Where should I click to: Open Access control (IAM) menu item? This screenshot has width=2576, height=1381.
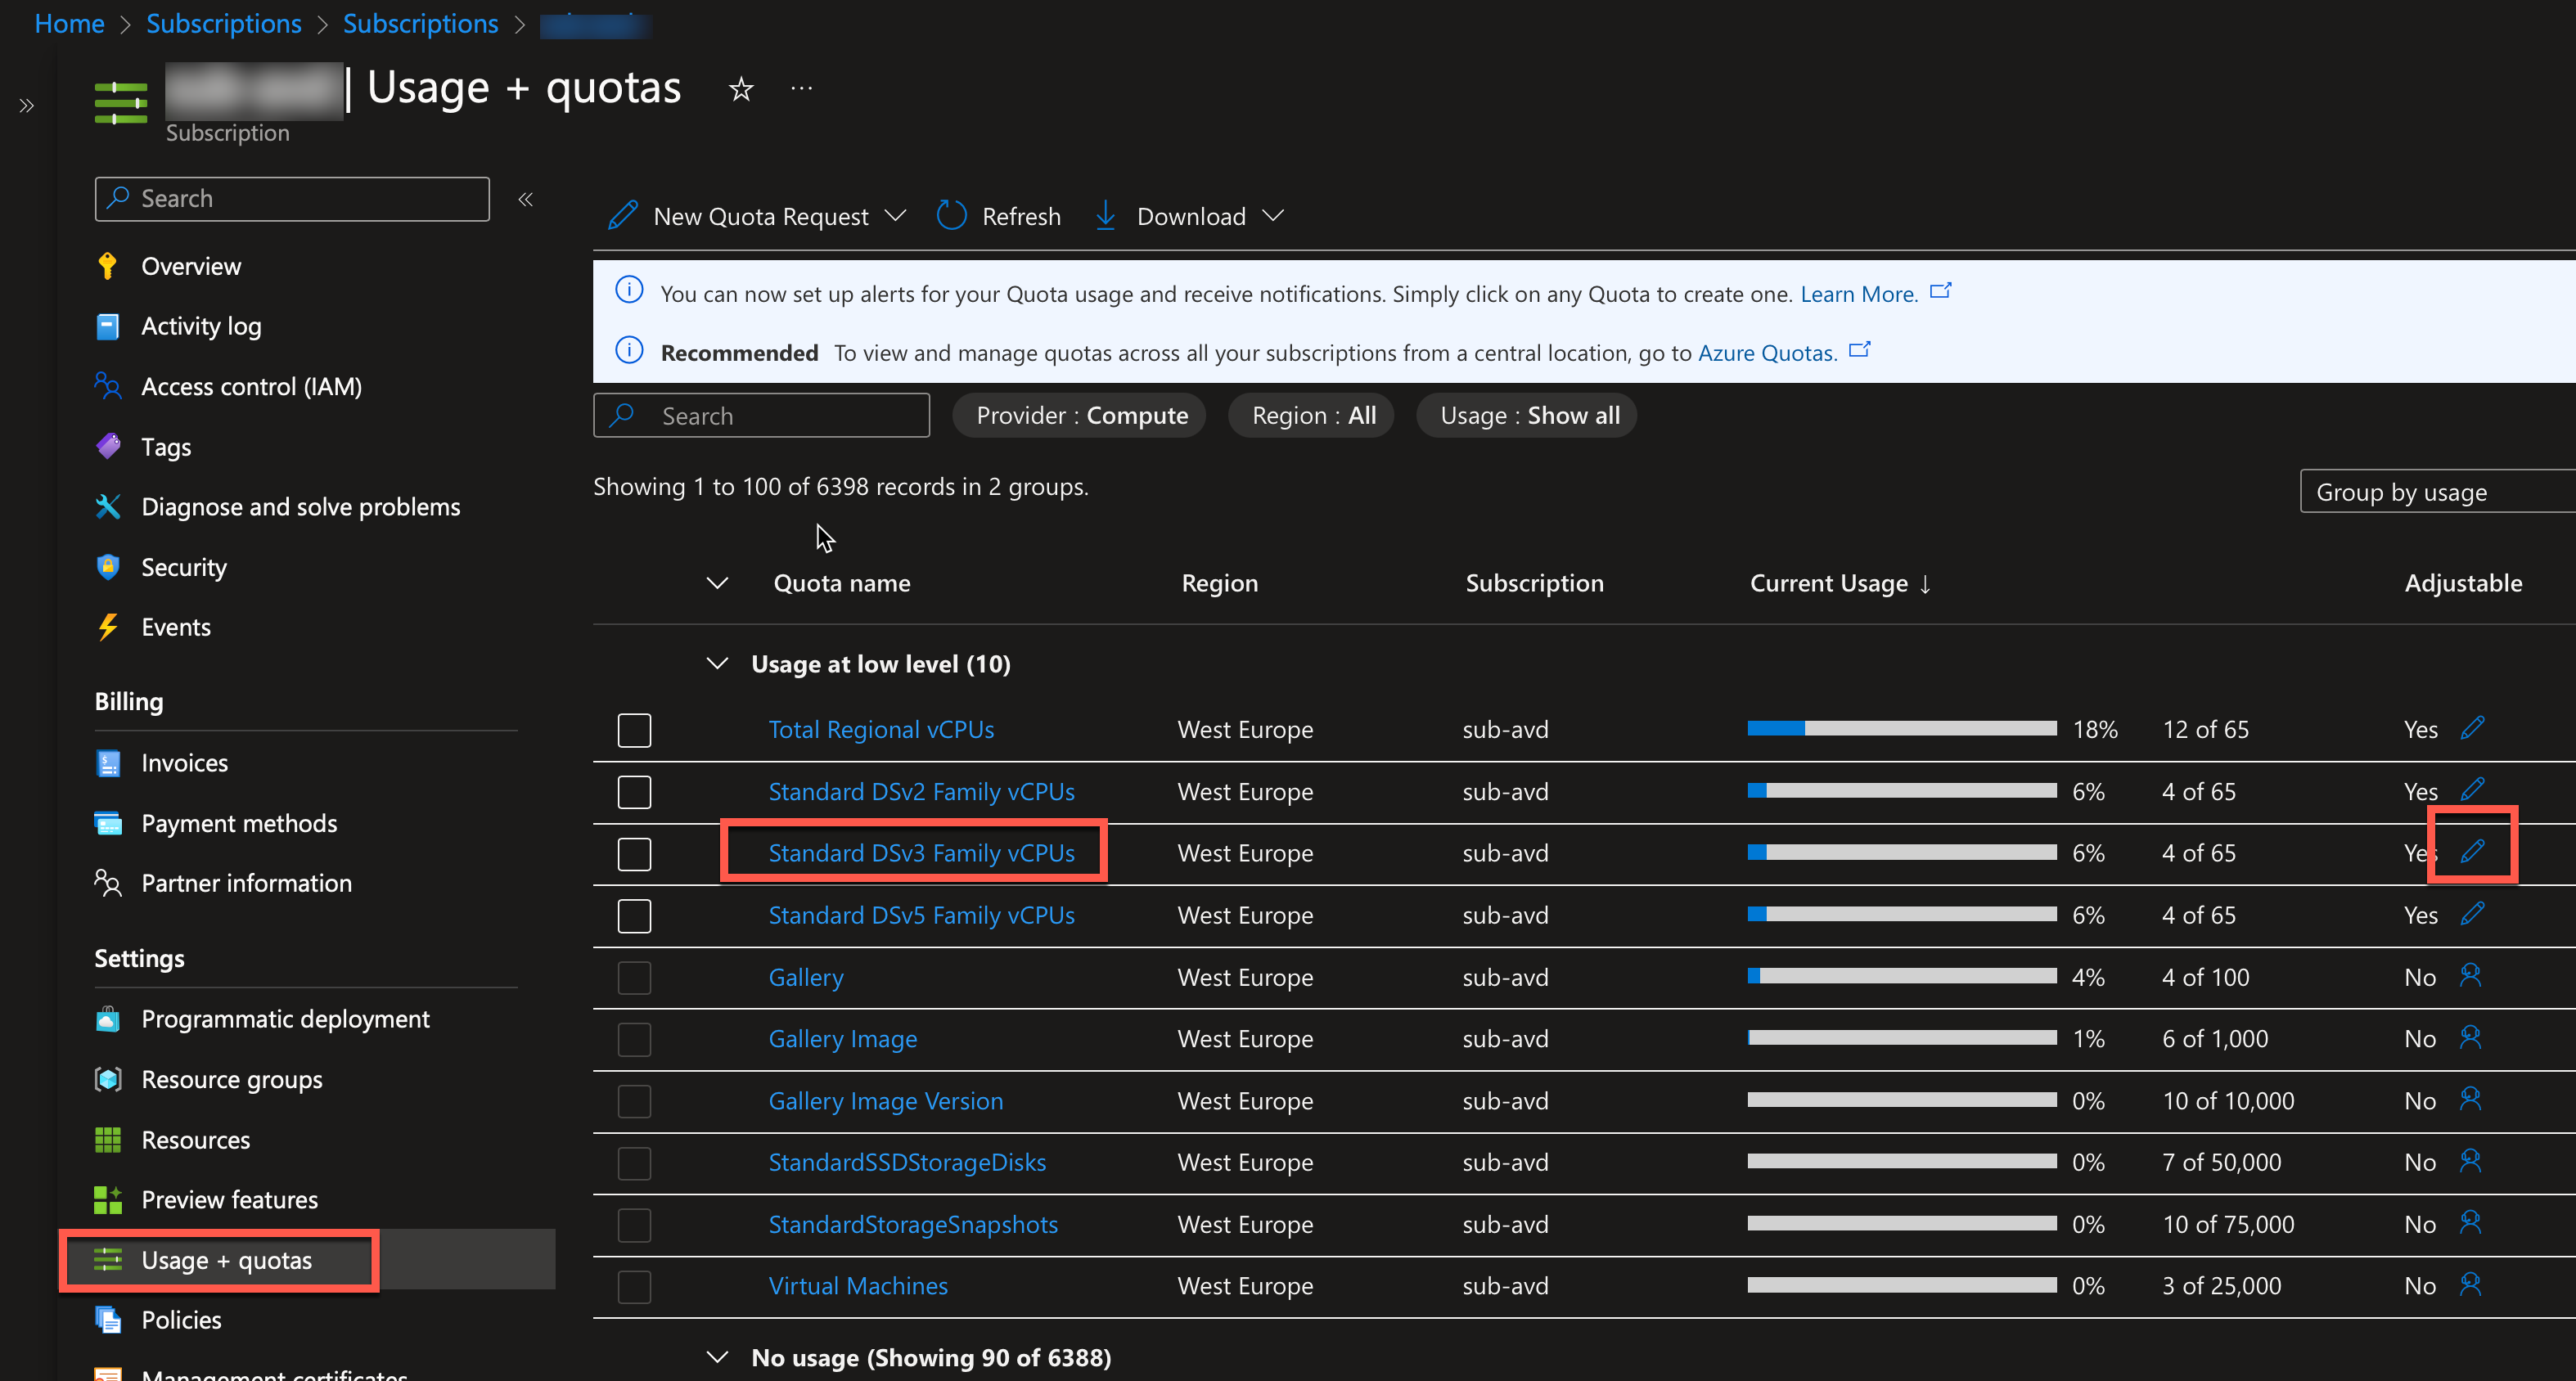252,387
